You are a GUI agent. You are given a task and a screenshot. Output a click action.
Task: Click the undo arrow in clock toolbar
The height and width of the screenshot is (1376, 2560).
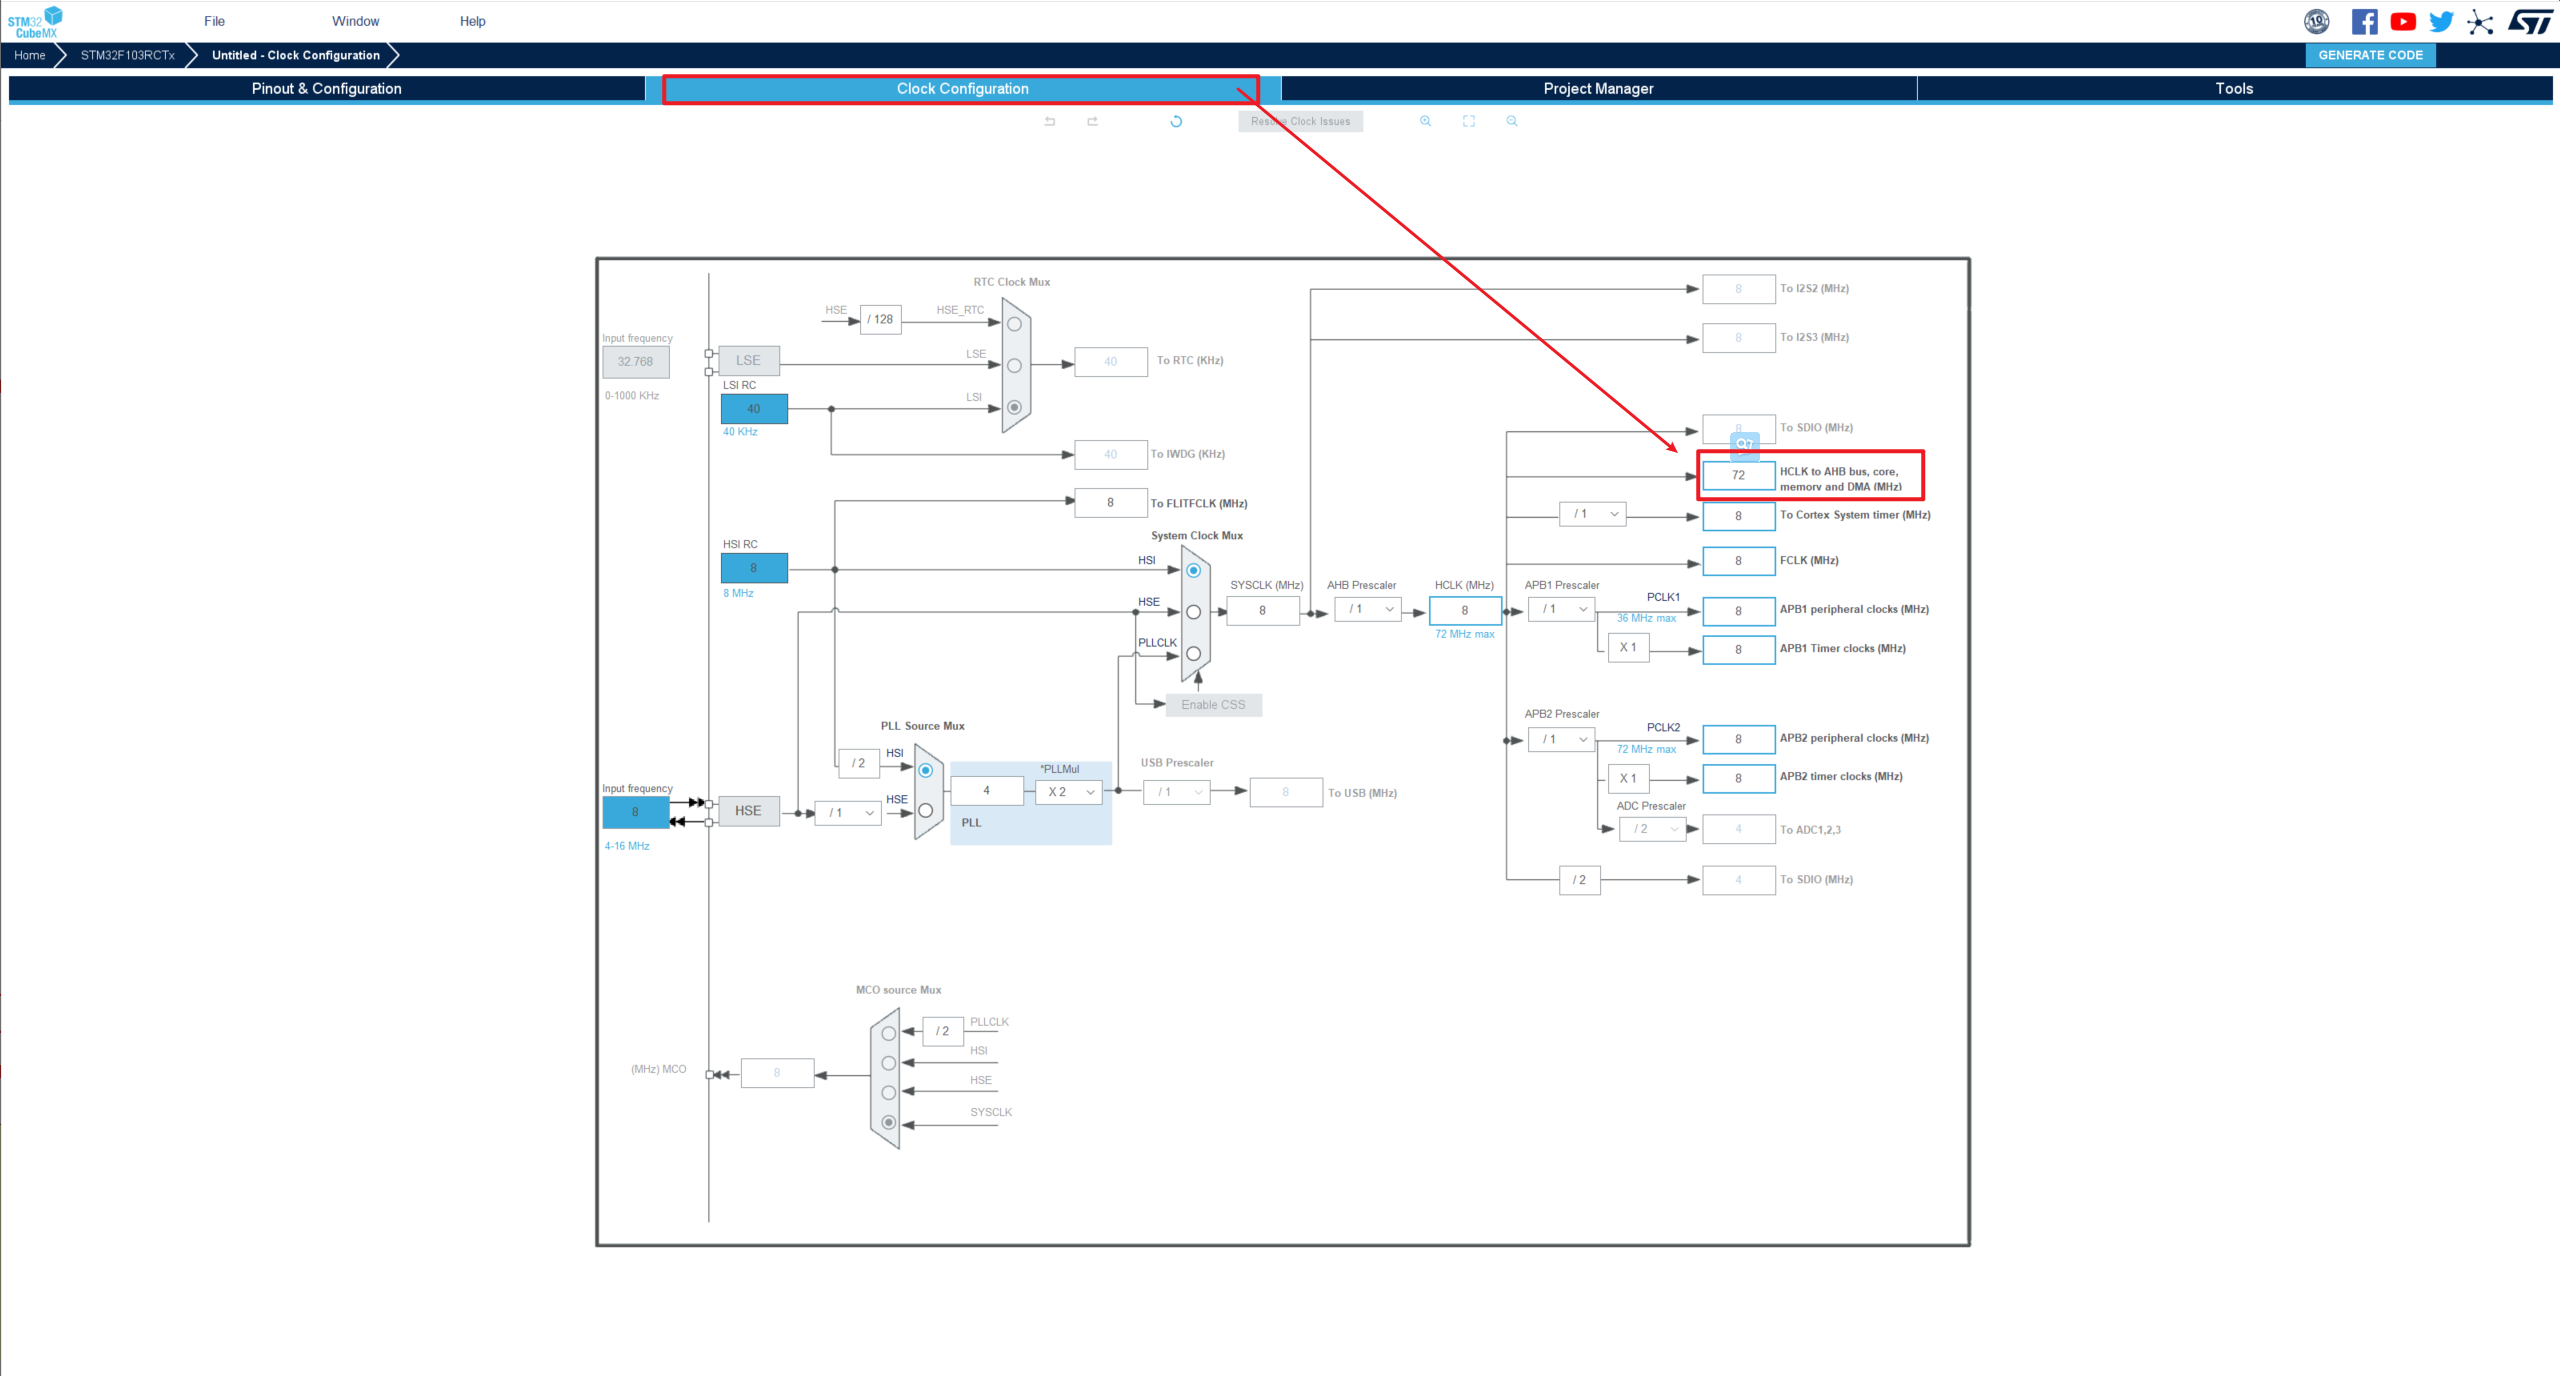tap(1050, 121)
